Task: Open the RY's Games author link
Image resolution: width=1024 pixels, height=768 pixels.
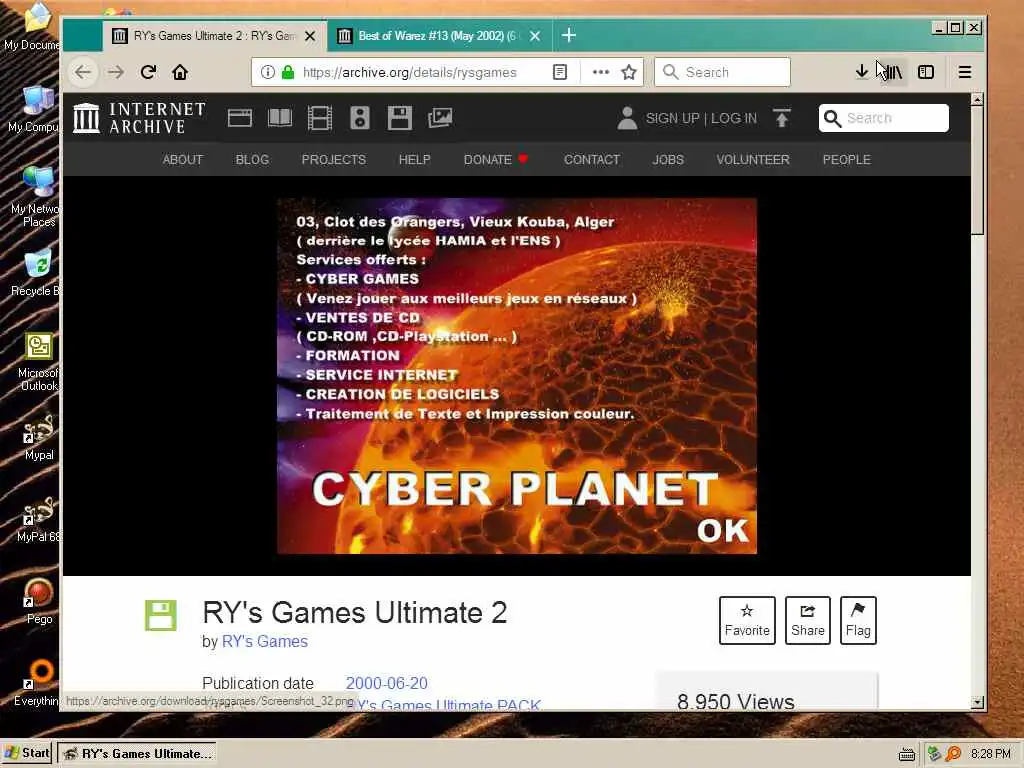Action: tap(264, 641)
